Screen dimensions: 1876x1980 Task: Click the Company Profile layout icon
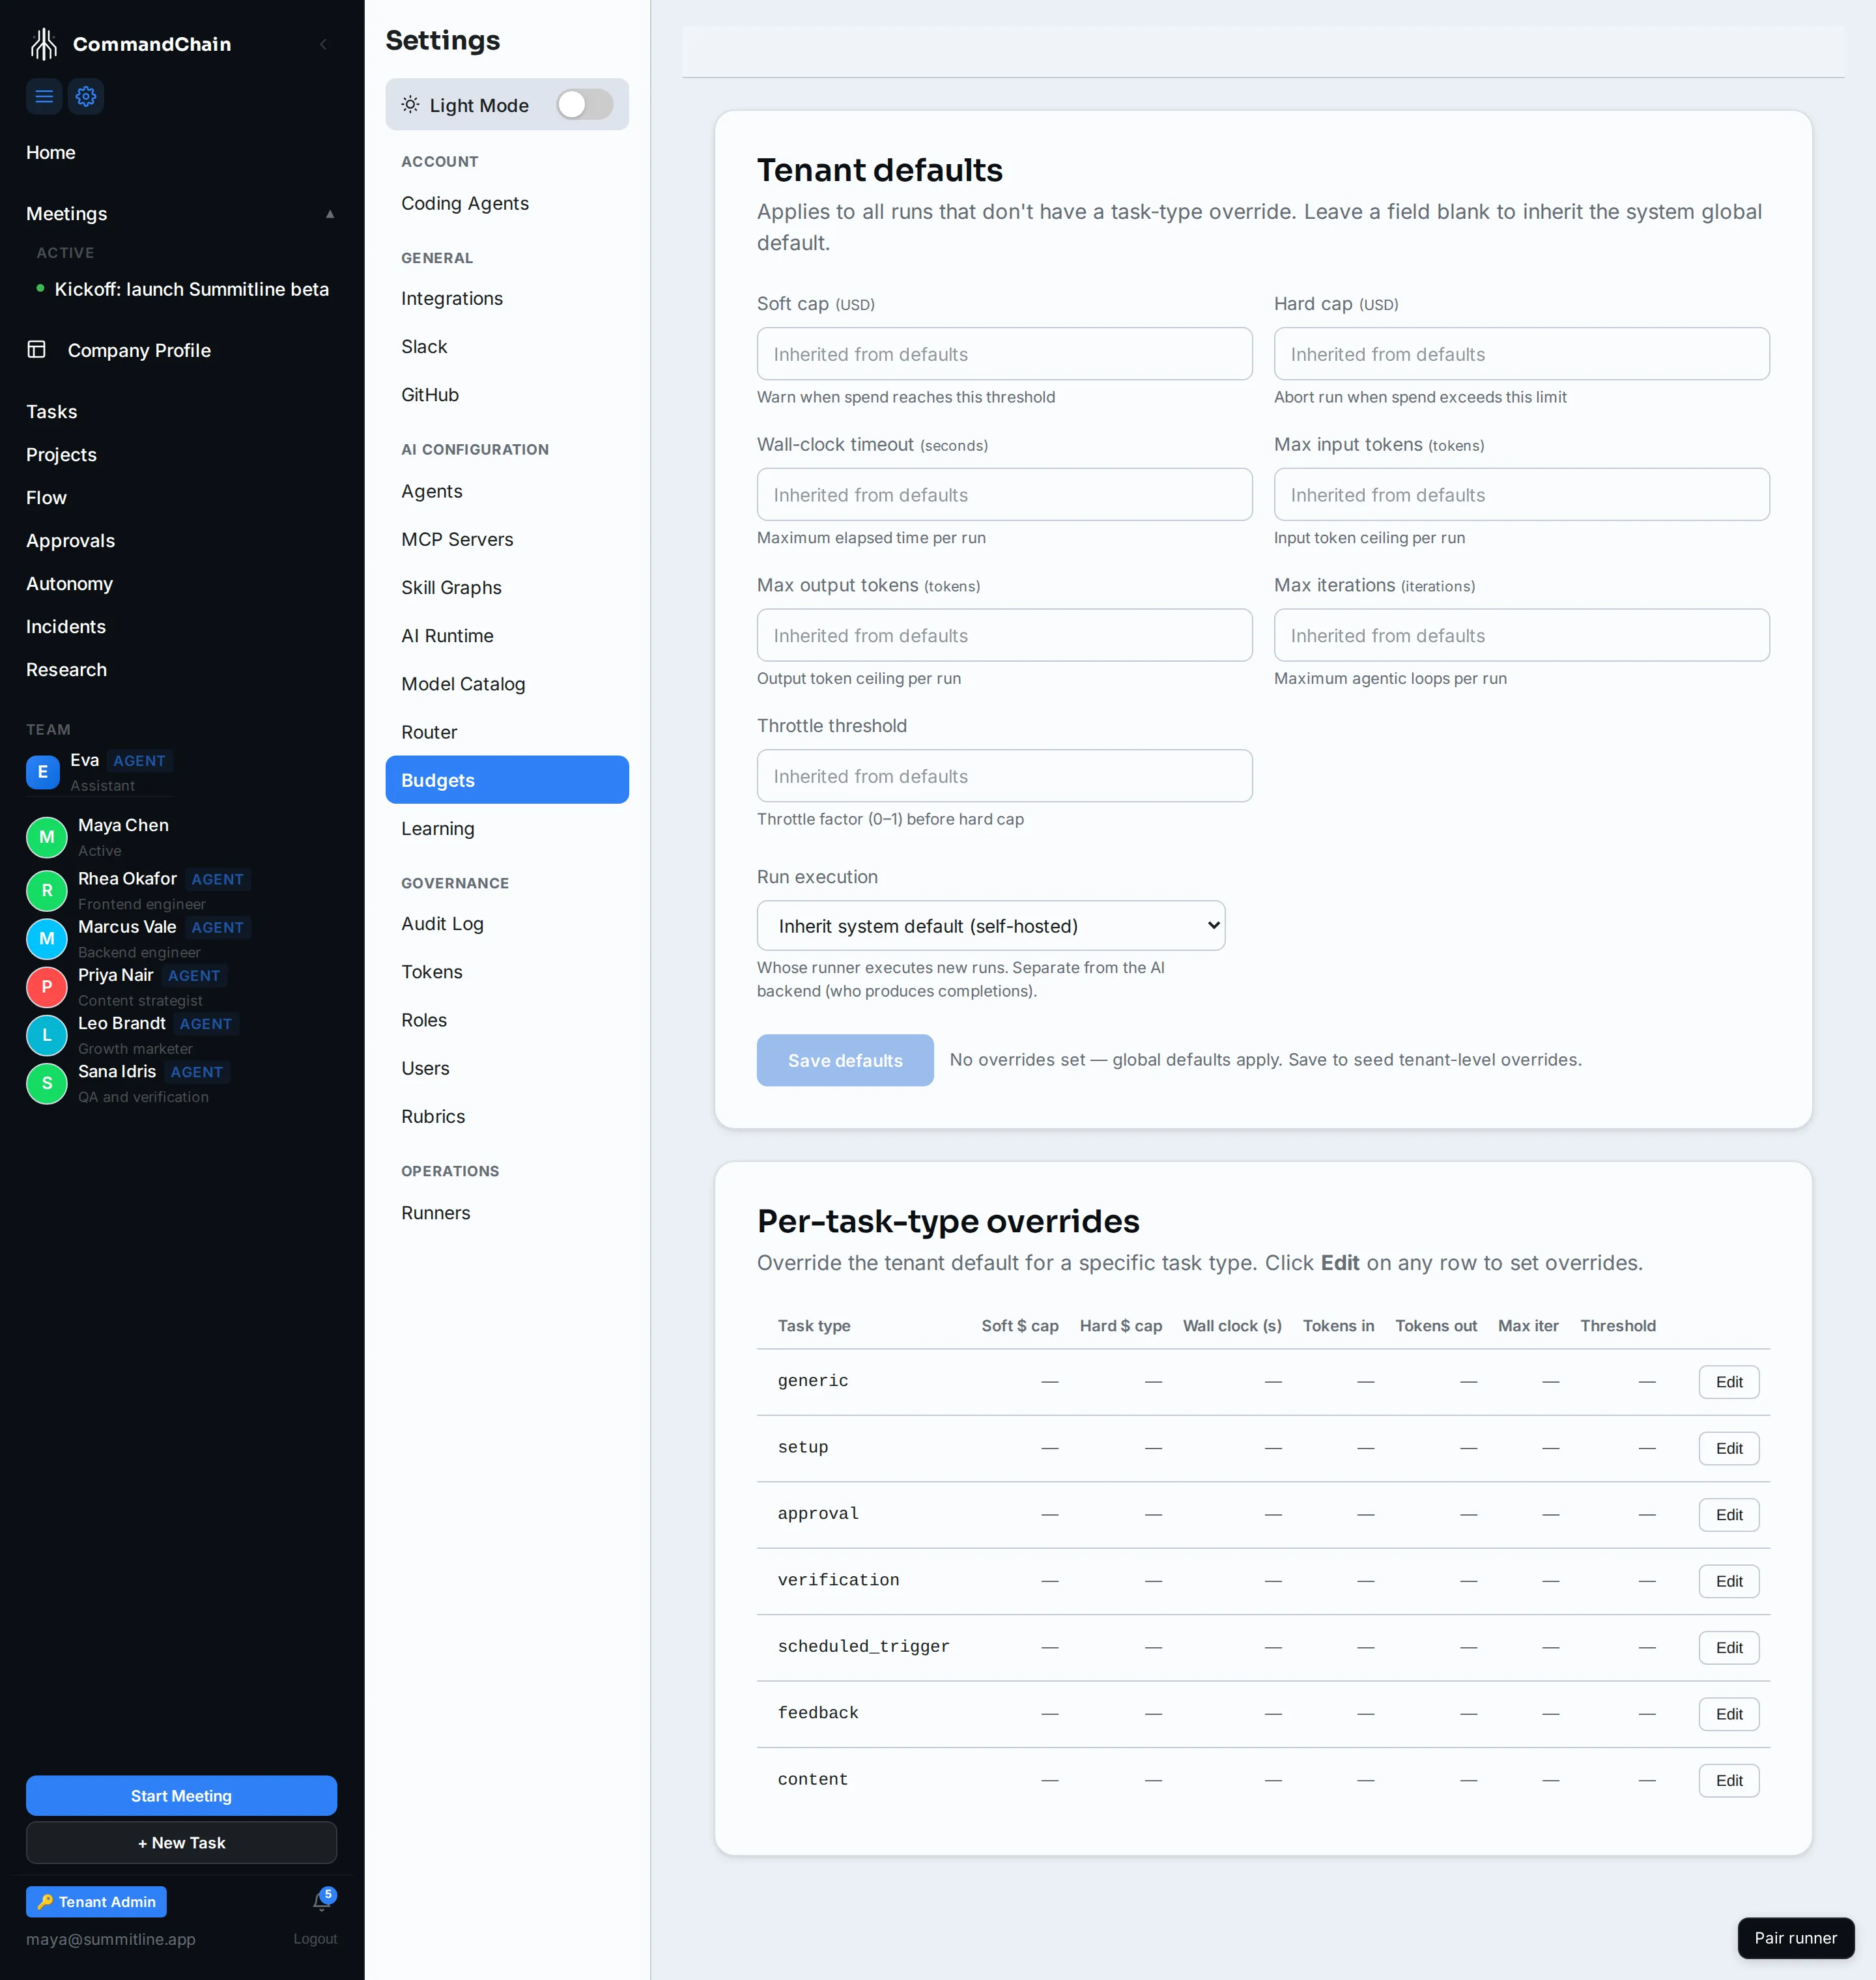coord(37,350)
